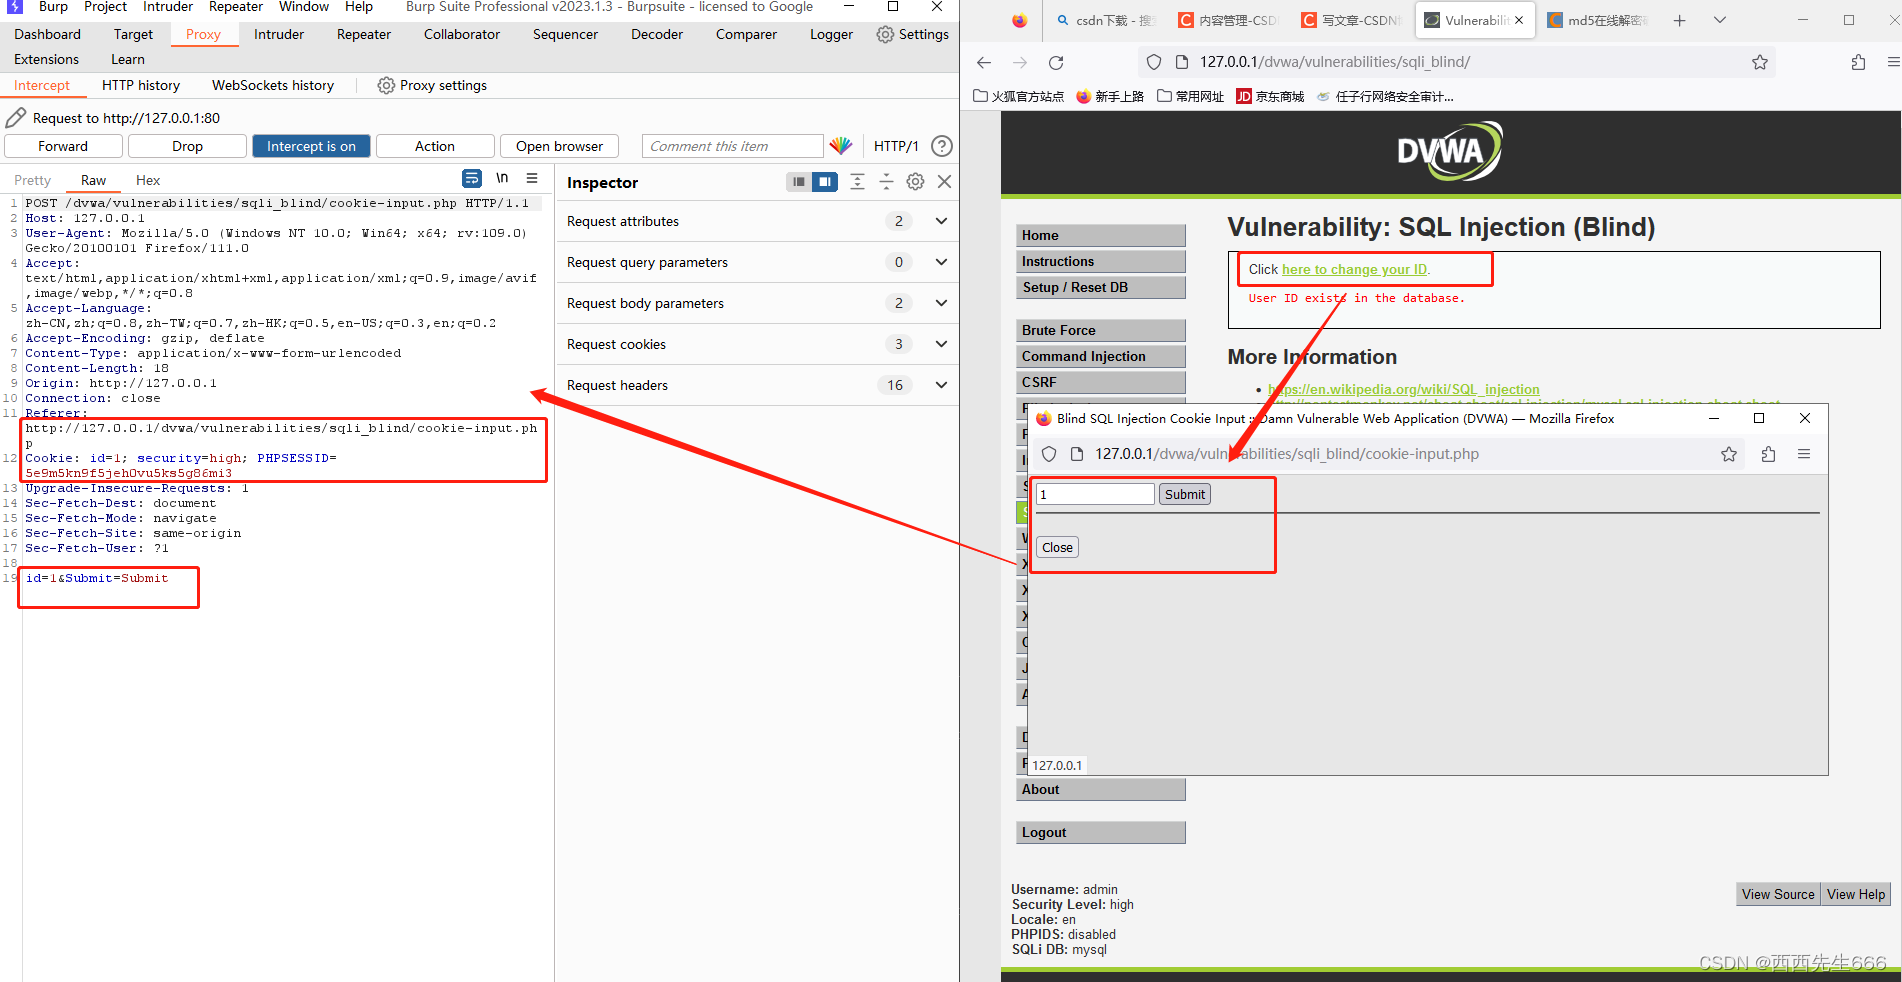Screen dimensions: 1902x982
Task: Open the Action menu button
Action: 435,146
